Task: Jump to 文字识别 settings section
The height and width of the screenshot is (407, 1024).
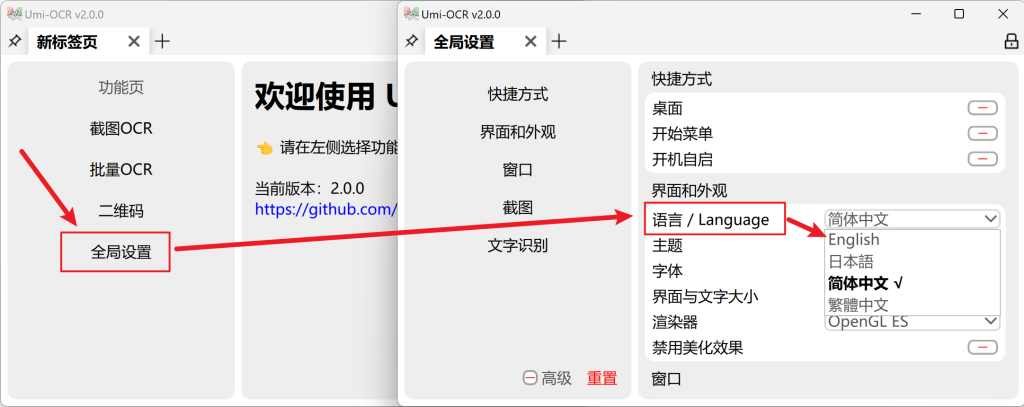Action: (x=517, y=245)
